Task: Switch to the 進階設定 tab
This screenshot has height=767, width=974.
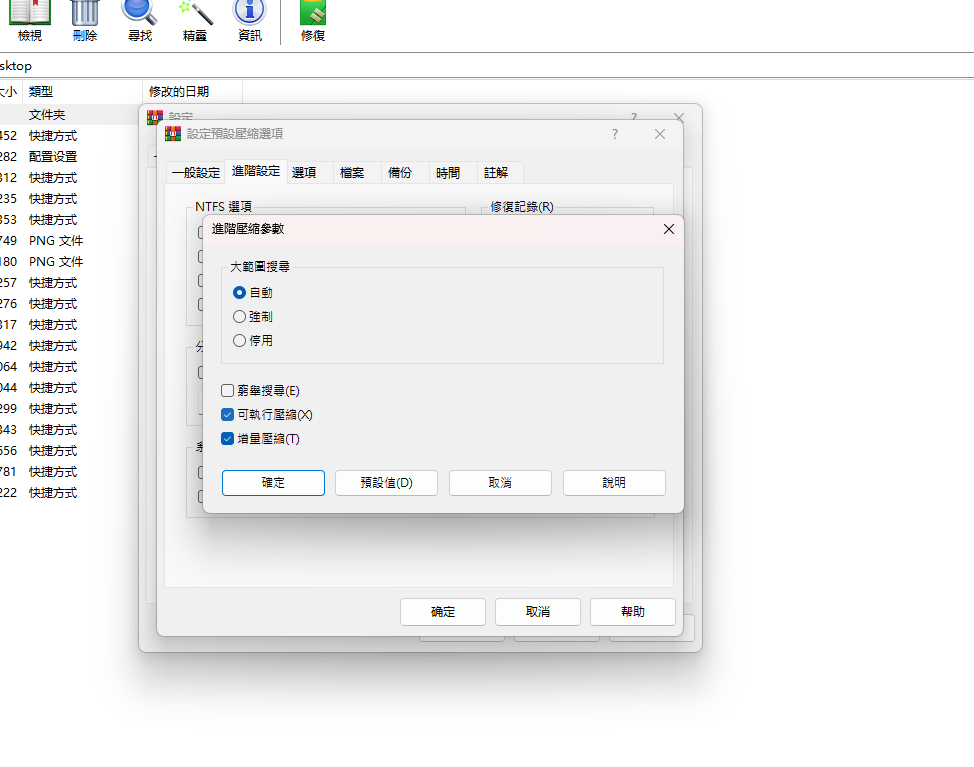Action: pos(255,171)
